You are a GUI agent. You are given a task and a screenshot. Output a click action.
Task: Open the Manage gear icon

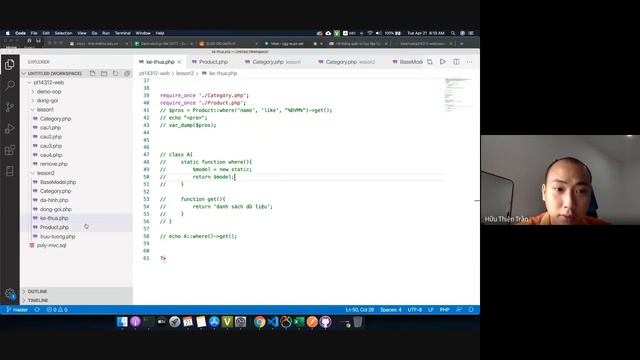point(10,293)
